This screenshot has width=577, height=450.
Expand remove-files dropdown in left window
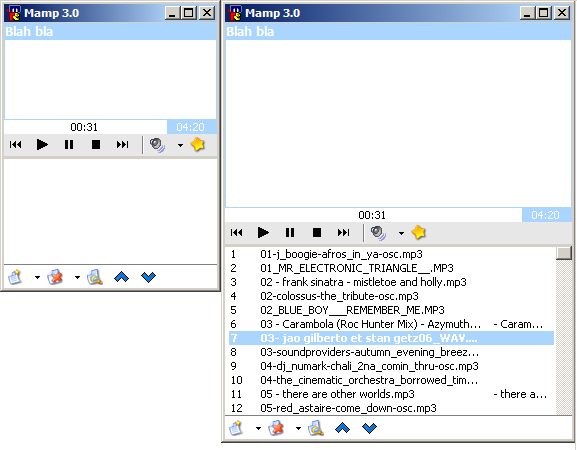77,277
